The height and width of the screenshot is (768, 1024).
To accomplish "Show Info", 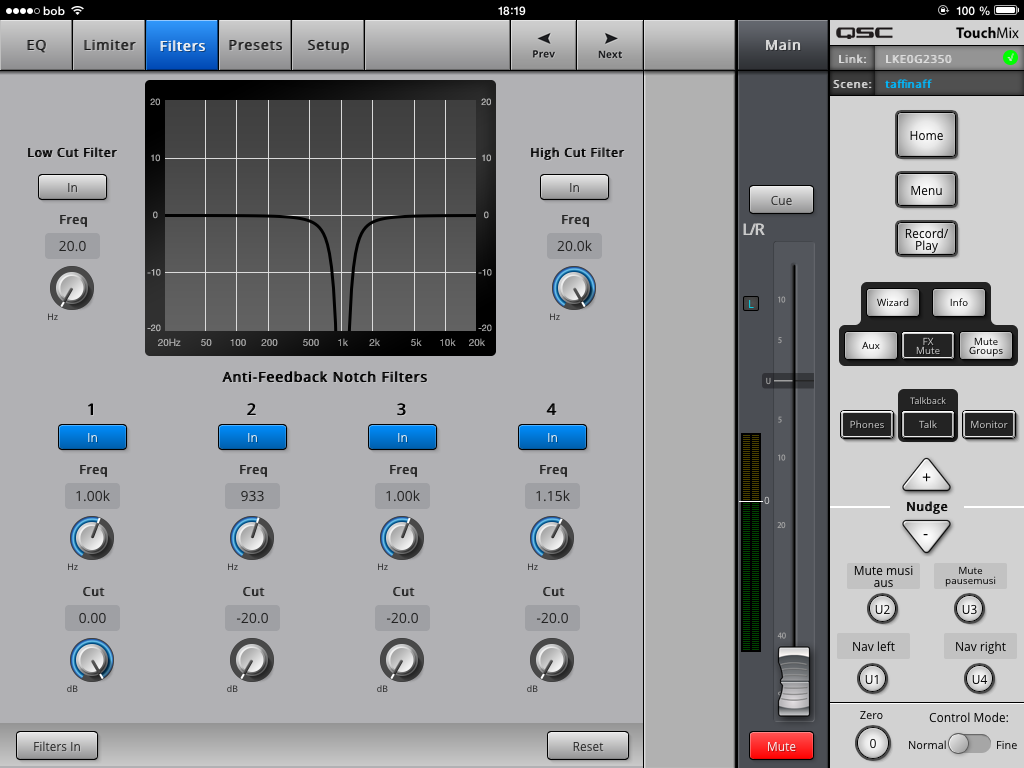I will pyautogui.click(x=959, y=302).
